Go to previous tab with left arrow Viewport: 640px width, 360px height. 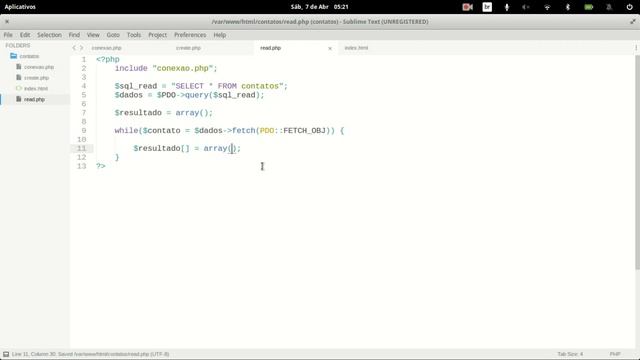(74, 48)
